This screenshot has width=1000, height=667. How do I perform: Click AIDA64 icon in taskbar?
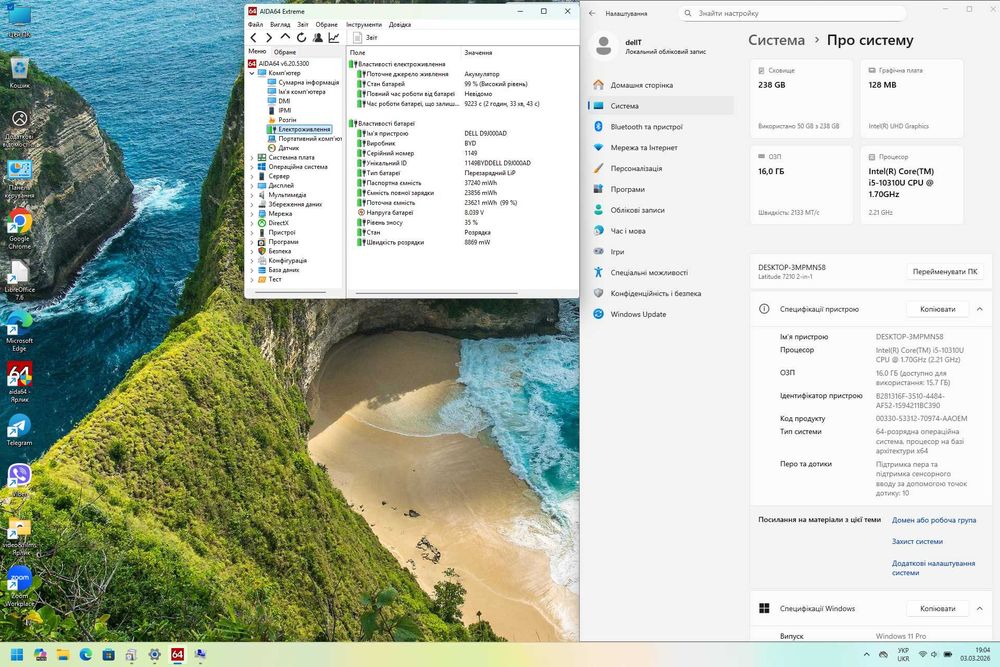click(177, 654)
